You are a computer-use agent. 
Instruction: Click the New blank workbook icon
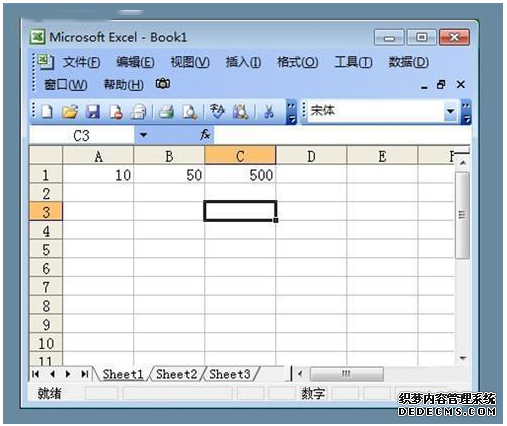pyautogui.click(x=47, y=112)
